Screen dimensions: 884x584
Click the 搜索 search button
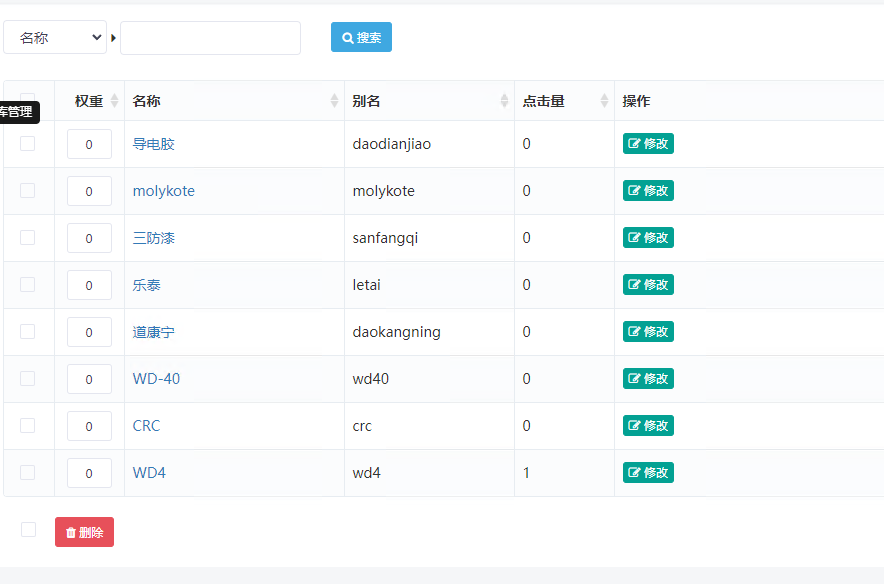(x=361, y=37)
